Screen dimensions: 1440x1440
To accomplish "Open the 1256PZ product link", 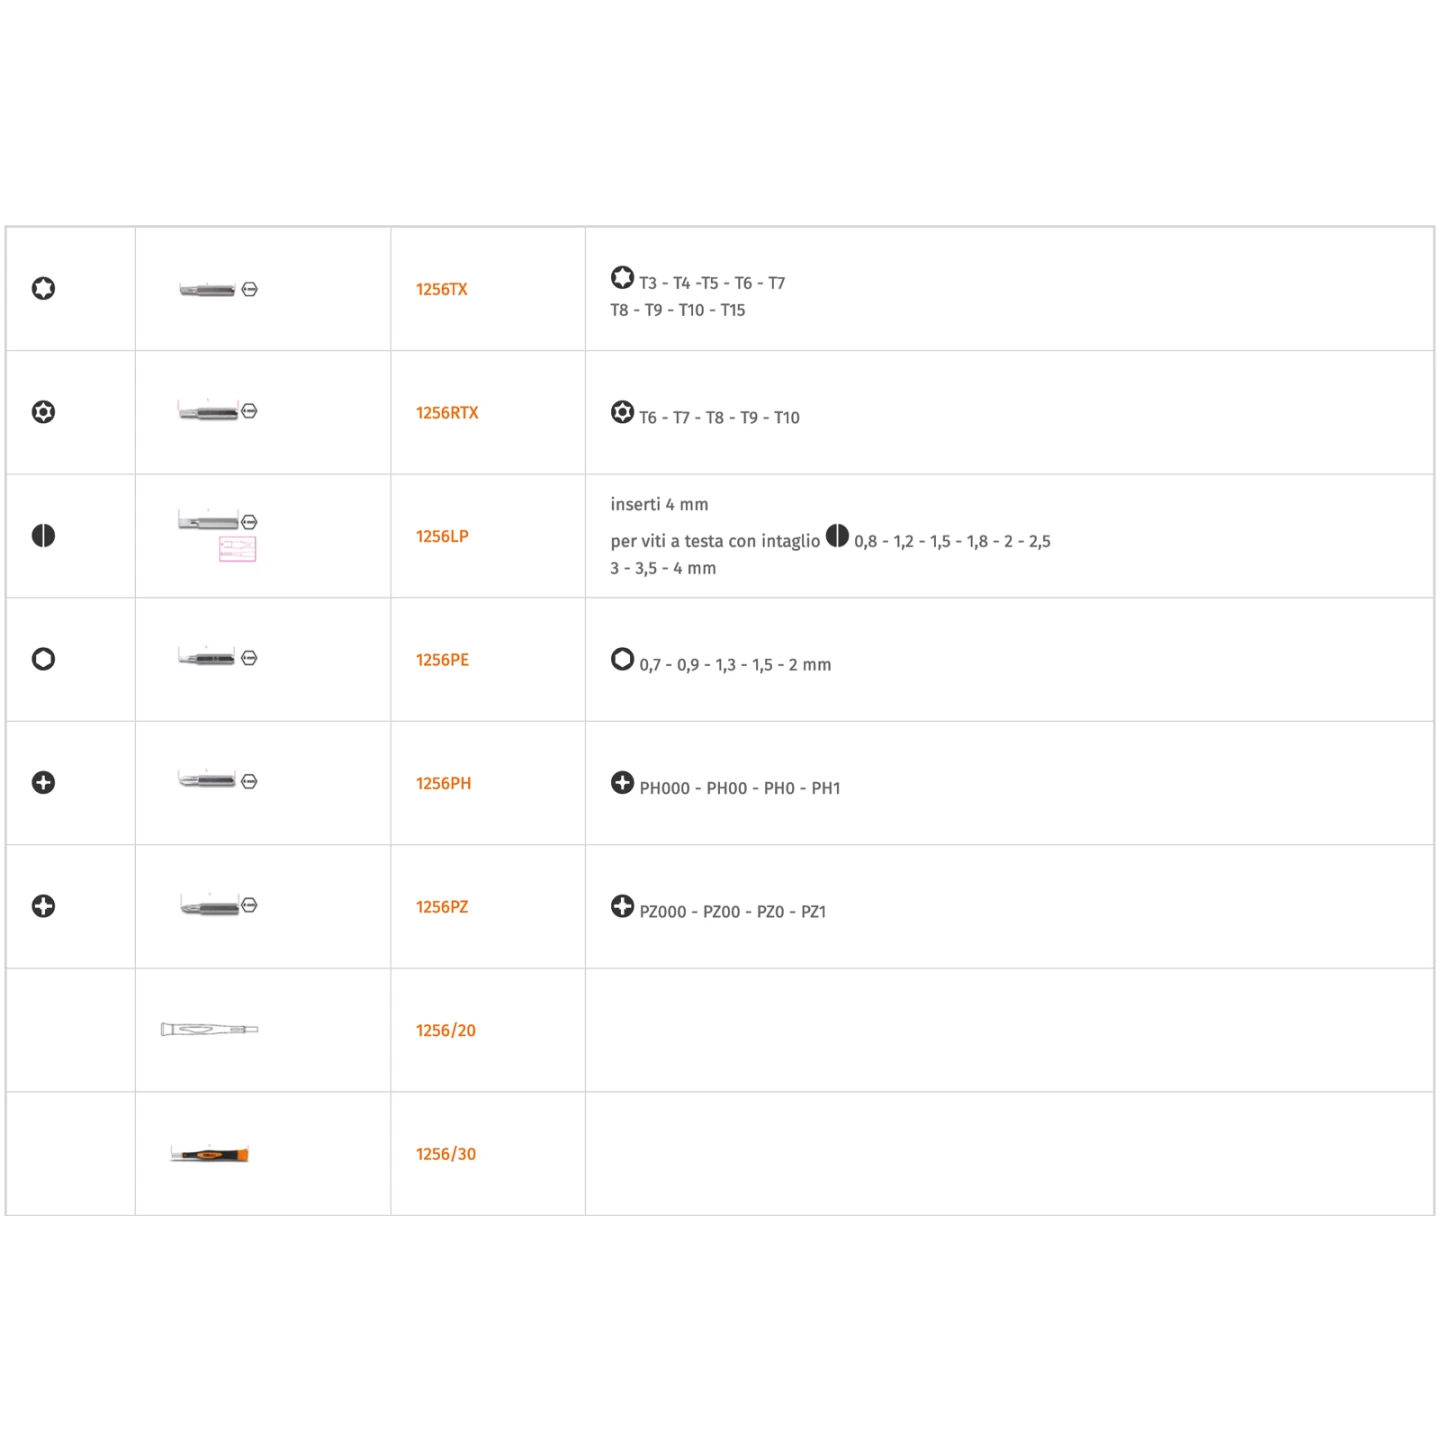I will click(x=442, y=907).
